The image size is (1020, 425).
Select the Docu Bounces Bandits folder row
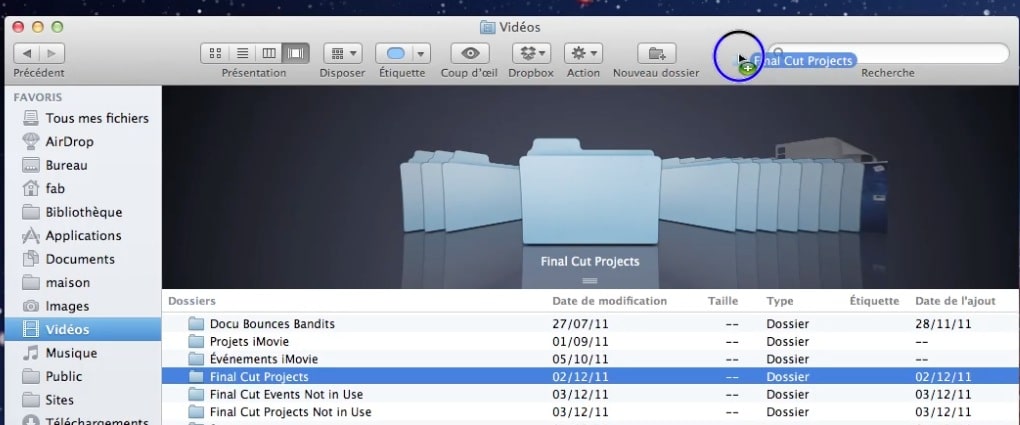coord(591,323)
